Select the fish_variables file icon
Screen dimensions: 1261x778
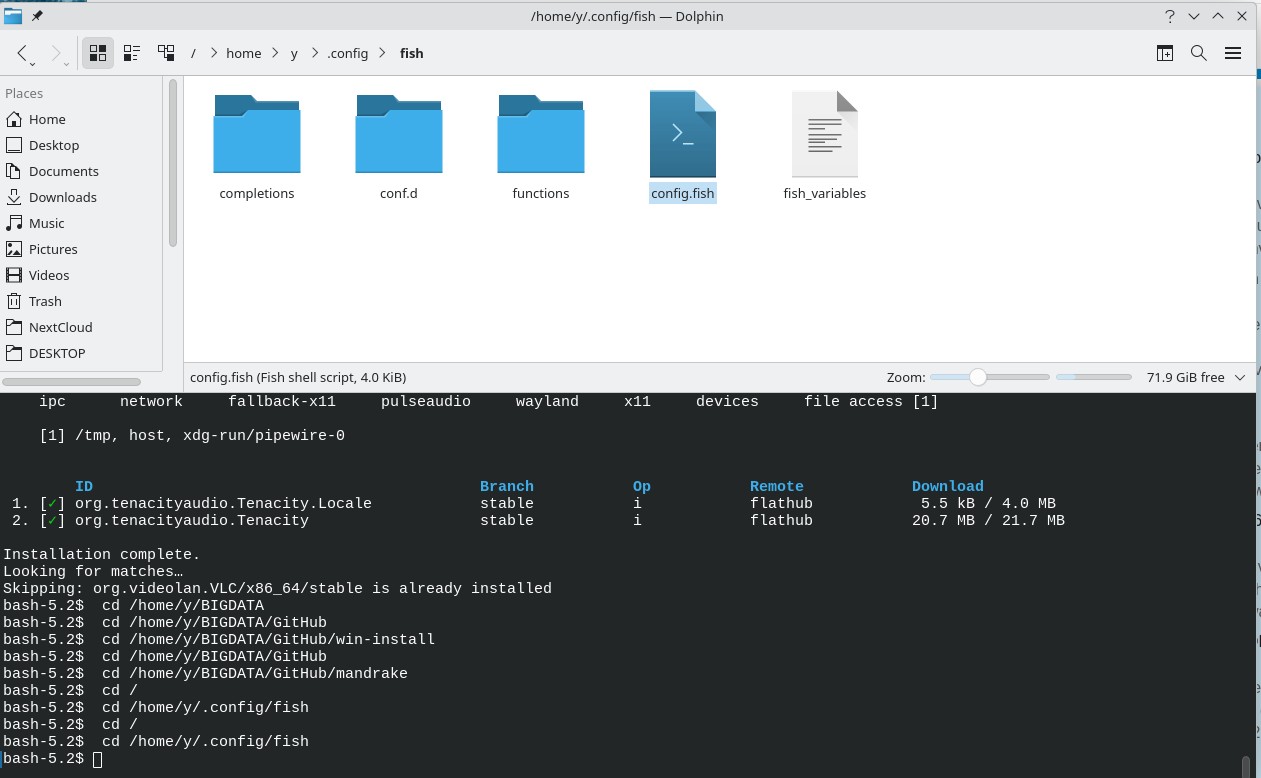(x=825, y=134)
